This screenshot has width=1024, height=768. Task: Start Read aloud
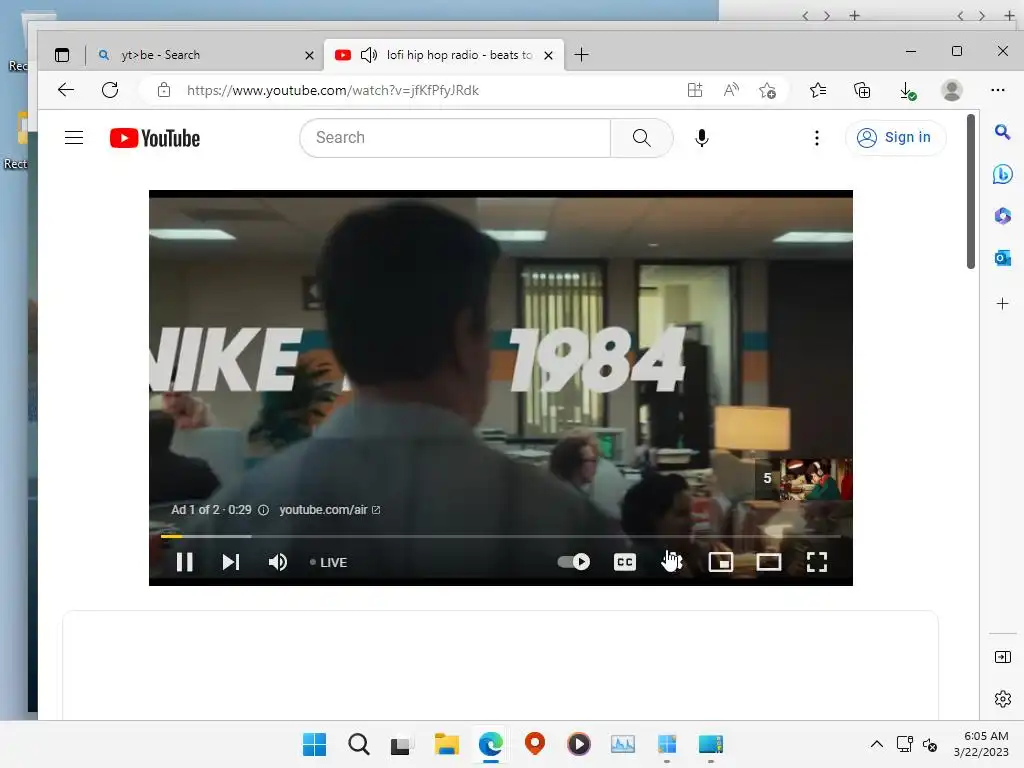click(731, 90)
